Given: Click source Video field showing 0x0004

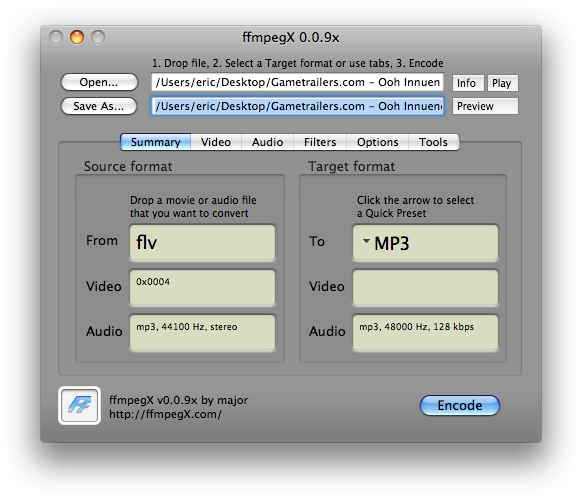Looking at the screenshot, I should (x=202, y=288).
